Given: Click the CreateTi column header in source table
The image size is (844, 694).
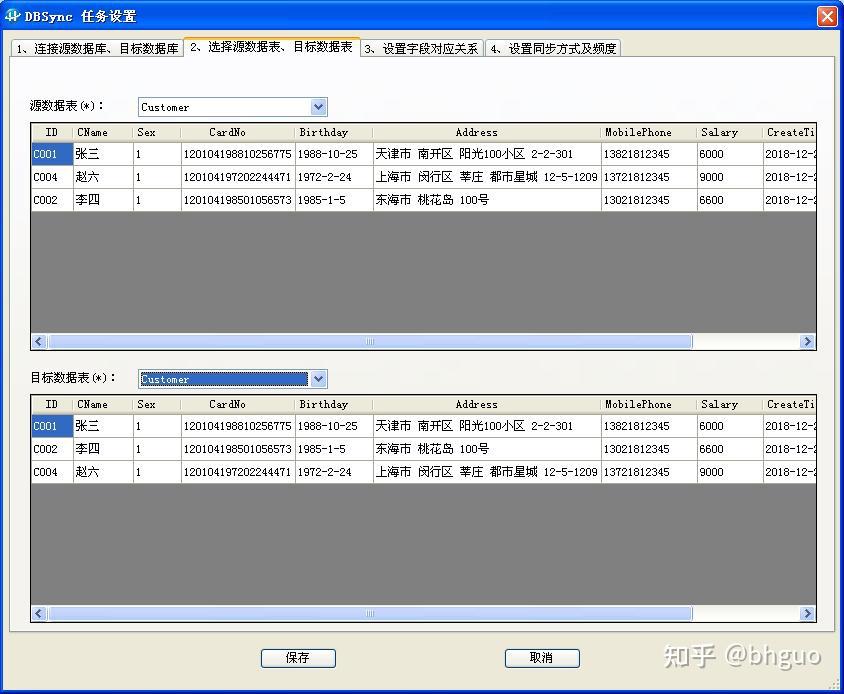Looking at the screenshot, I should [x=790, y=132].
